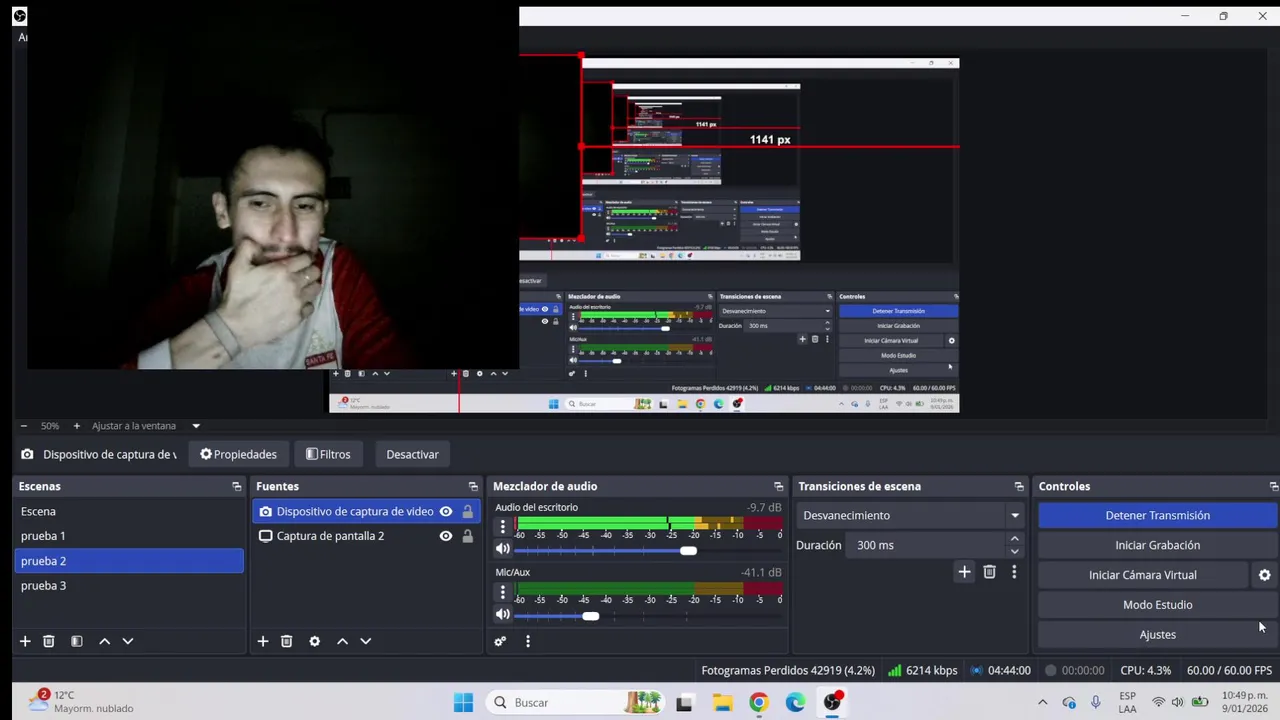This screenshot has height=720, width=1280.
Task: Pop out the Controles dock
Action: tap(1273, 486)
